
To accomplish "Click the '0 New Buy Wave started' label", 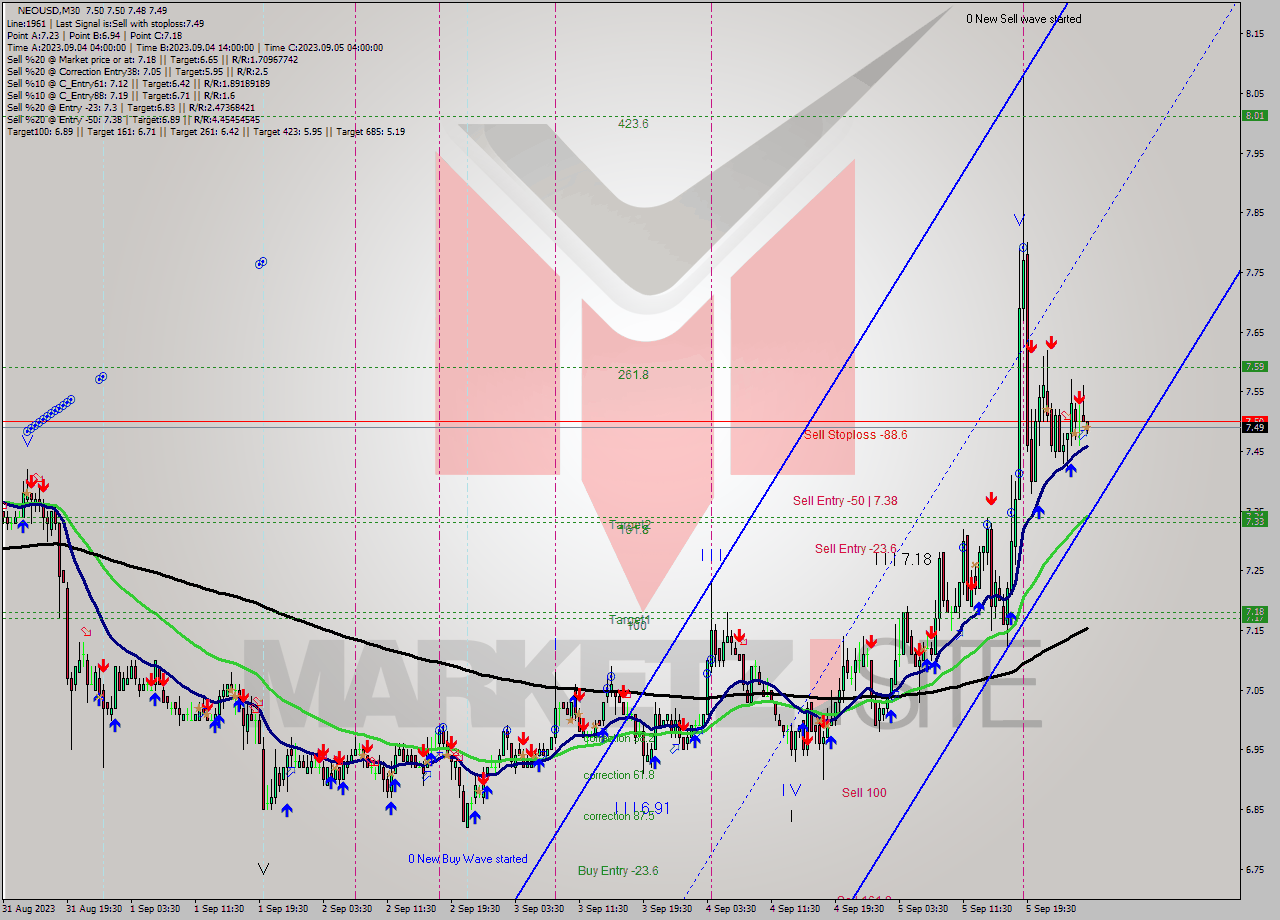I will coord(467,859).
